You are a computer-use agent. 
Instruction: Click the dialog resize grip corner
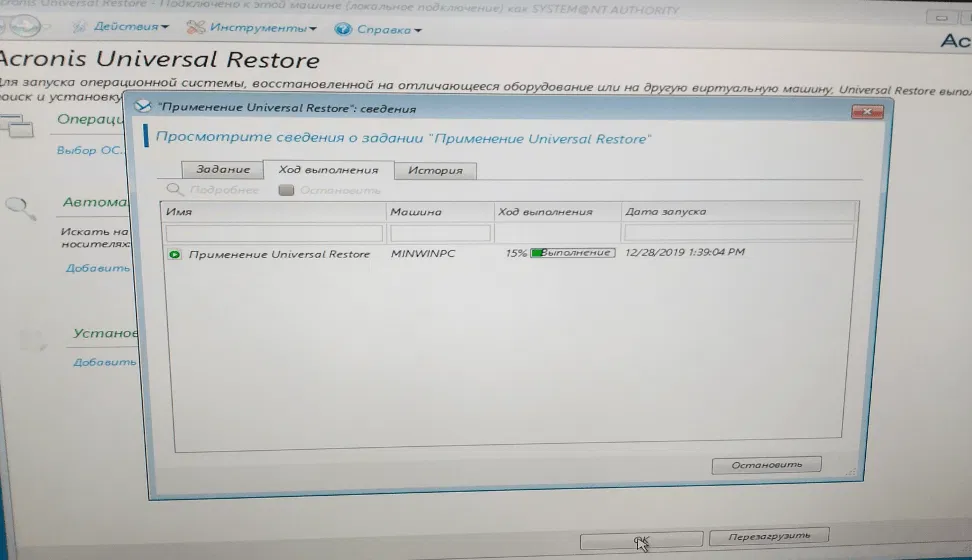coord(850,473)
